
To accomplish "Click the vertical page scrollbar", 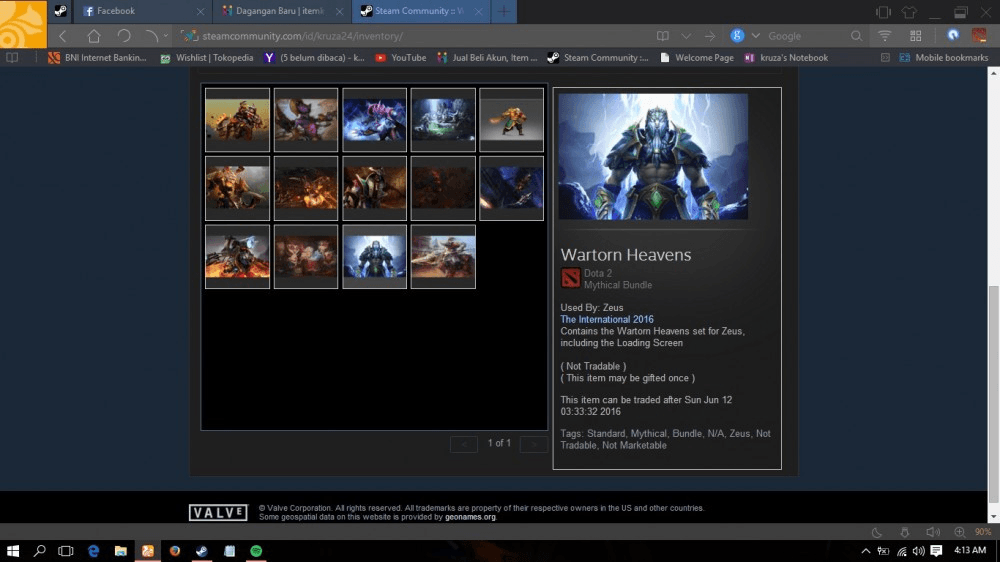I will click(x=994, y=396).
